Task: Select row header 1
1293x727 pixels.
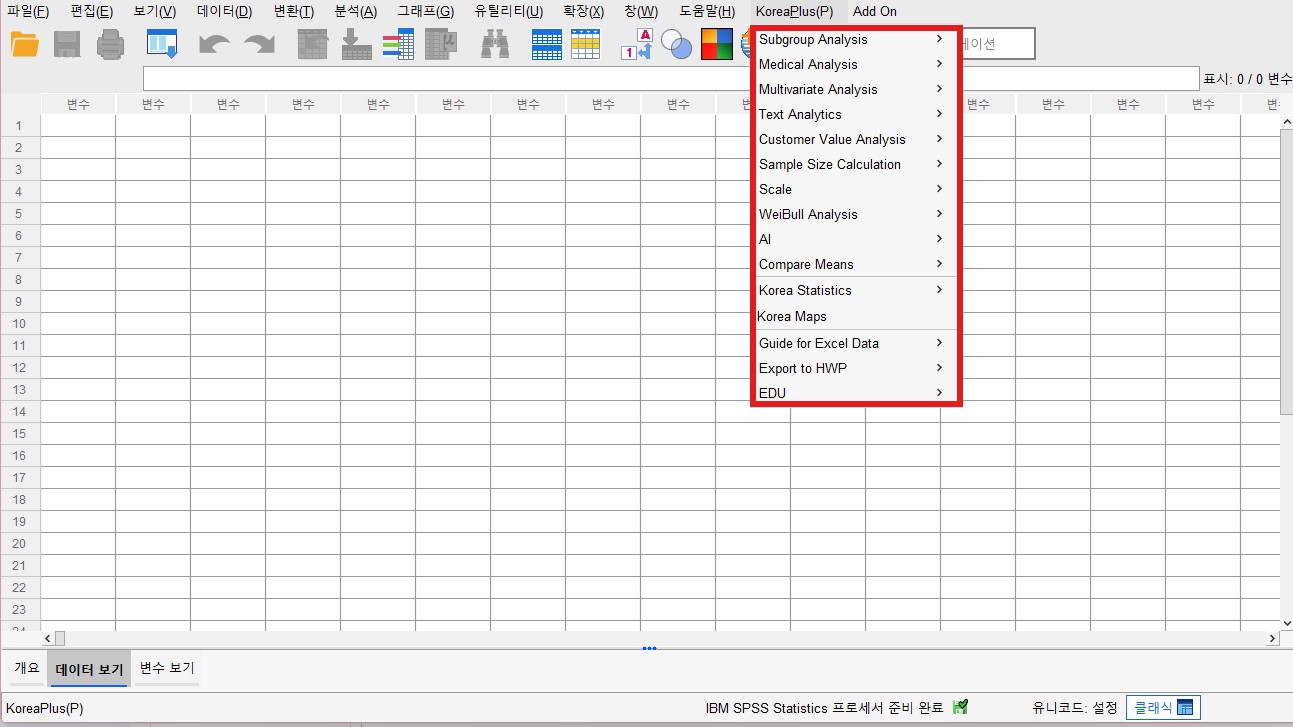Action: (x=19, y=125)
